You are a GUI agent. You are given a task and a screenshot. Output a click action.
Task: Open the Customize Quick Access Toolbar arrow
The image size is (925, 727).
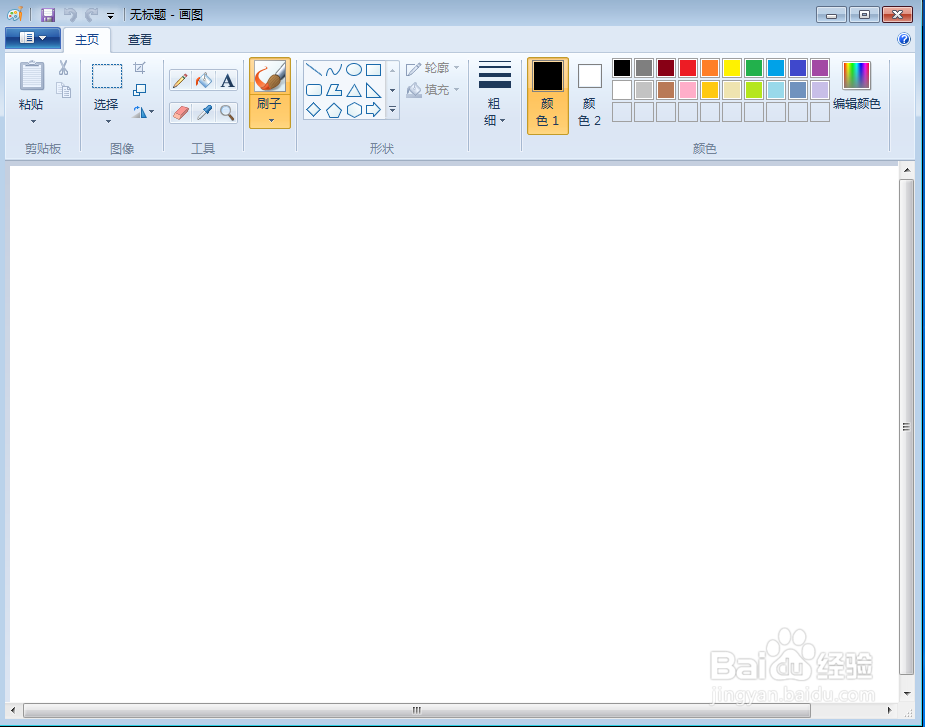coord(110,16)
